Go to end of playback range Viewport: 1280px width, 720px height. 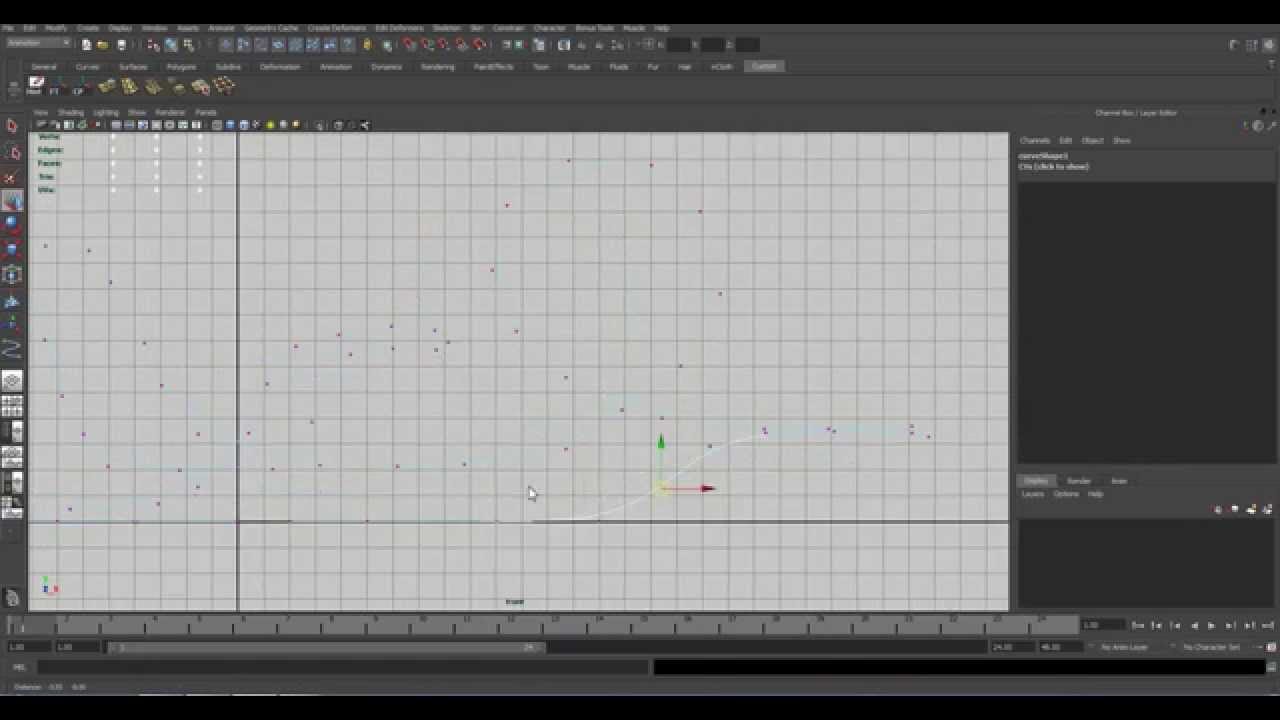(1268, 625)
